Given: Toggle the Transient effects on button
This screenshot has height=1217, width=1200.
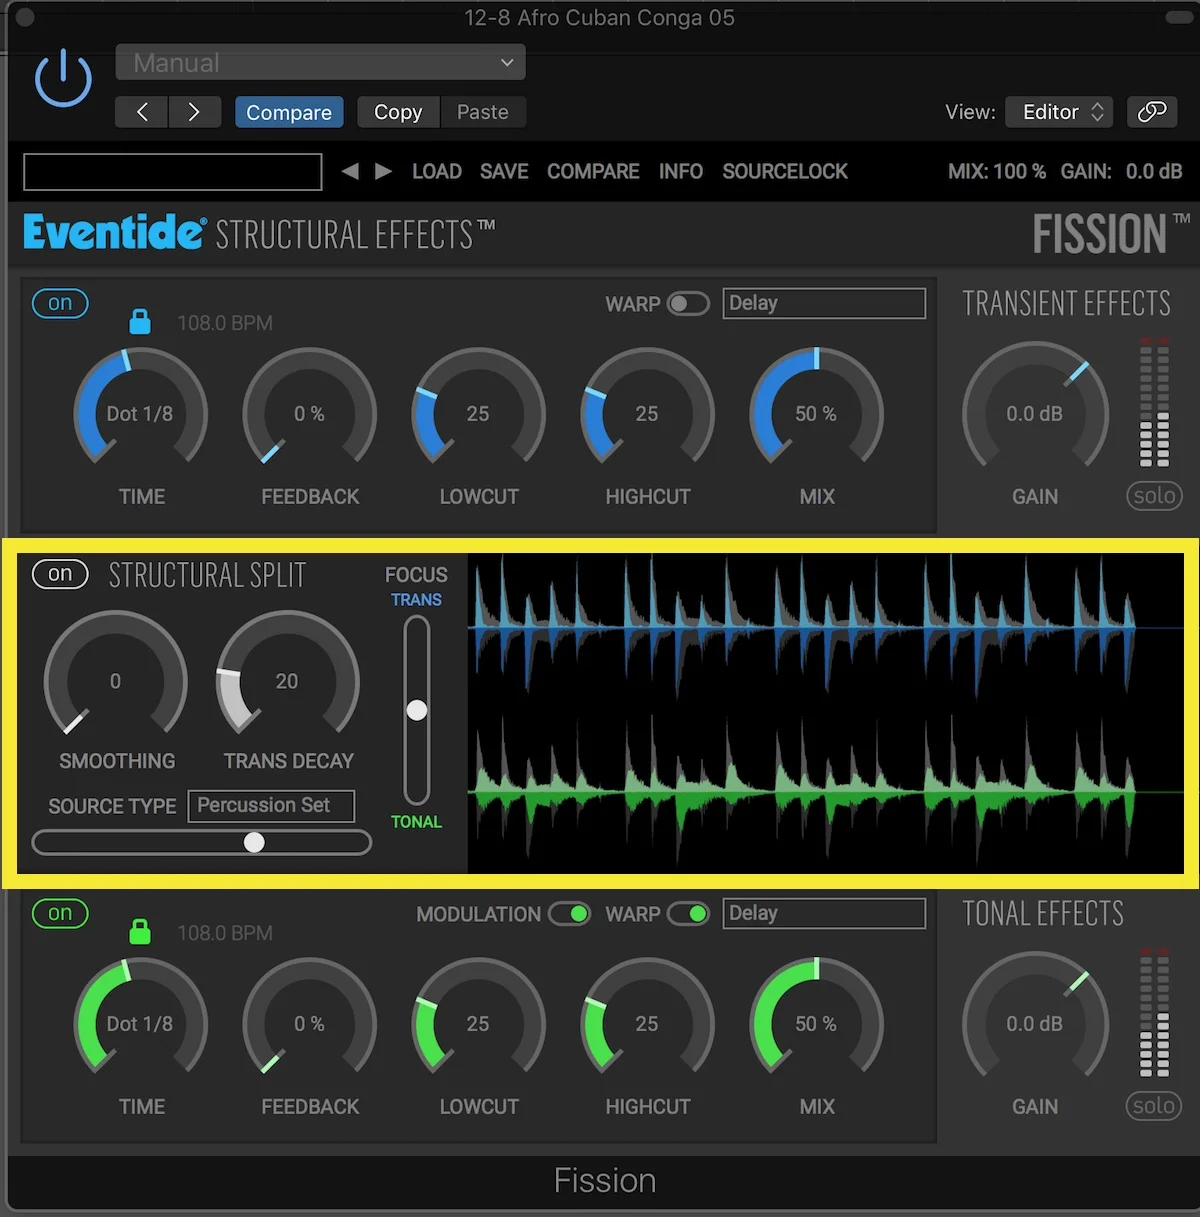Looking at the screenshot, I should tap(60, 303).
